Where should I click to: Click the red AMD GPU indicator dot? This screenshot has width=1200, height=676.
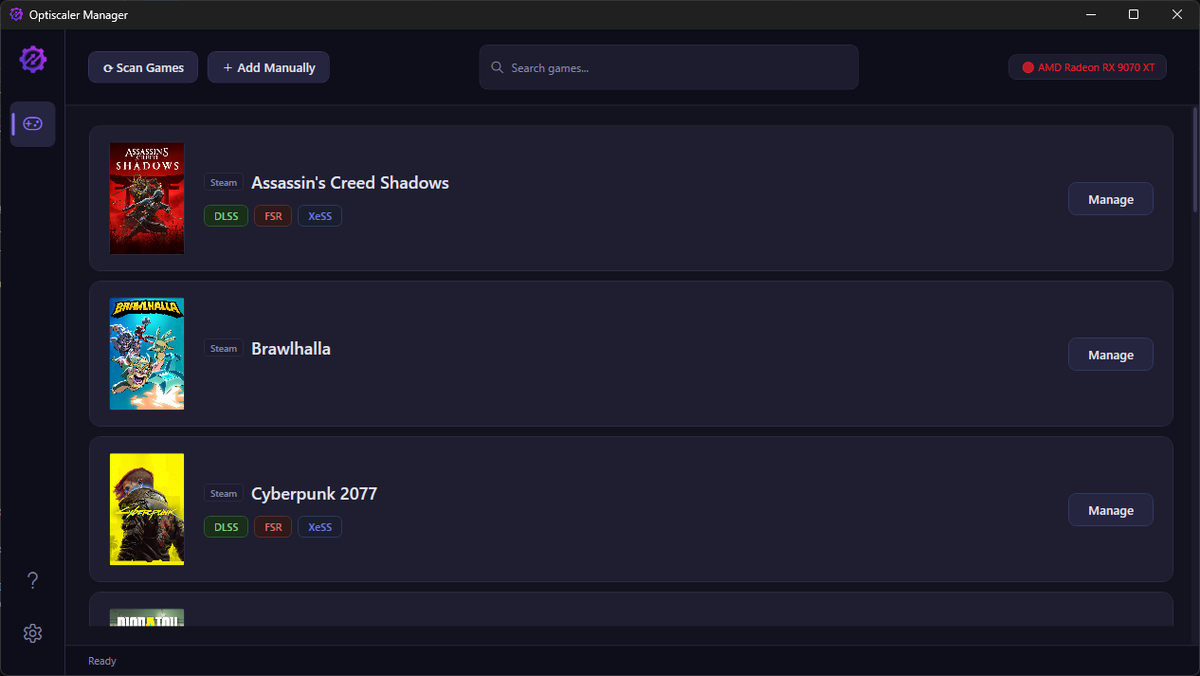coord(1028,68)
